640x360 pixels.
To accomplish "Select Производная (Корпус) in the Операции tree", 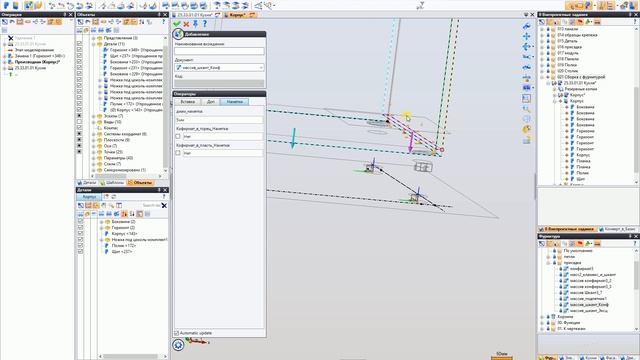I will coord(37,62).
